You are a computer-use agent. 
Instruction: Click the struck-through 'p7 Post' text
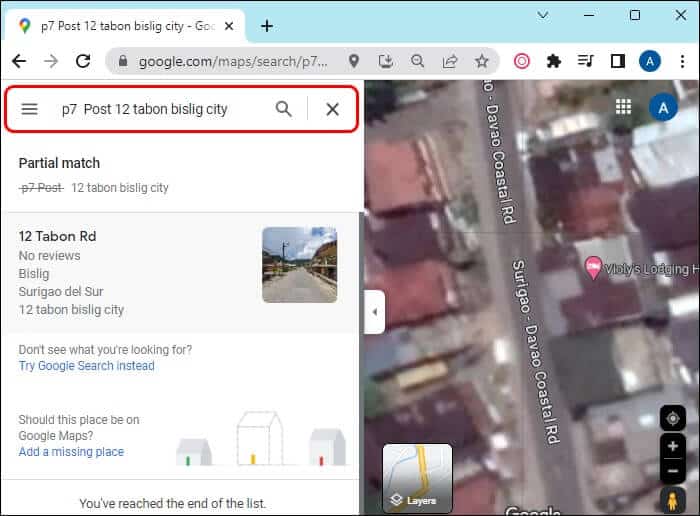pyautogui.click(x=42, y=188)
